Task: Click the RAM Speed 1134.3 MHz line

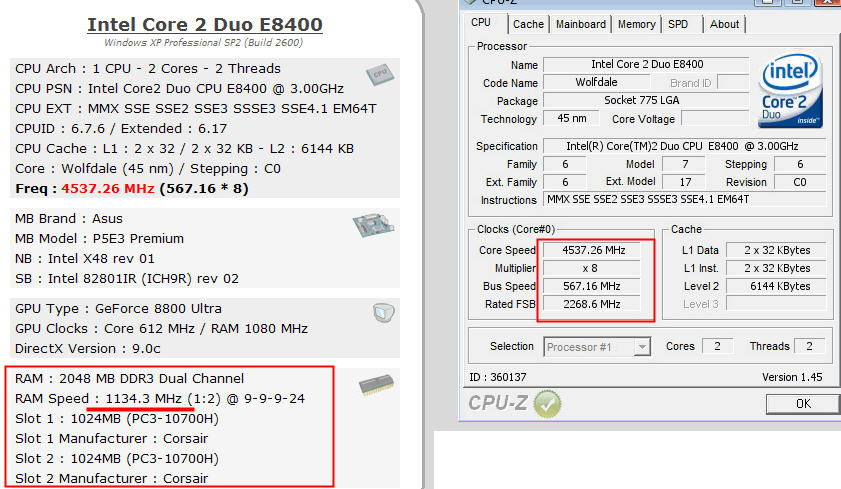Action: pyautogui.click(x=160, y=399)
